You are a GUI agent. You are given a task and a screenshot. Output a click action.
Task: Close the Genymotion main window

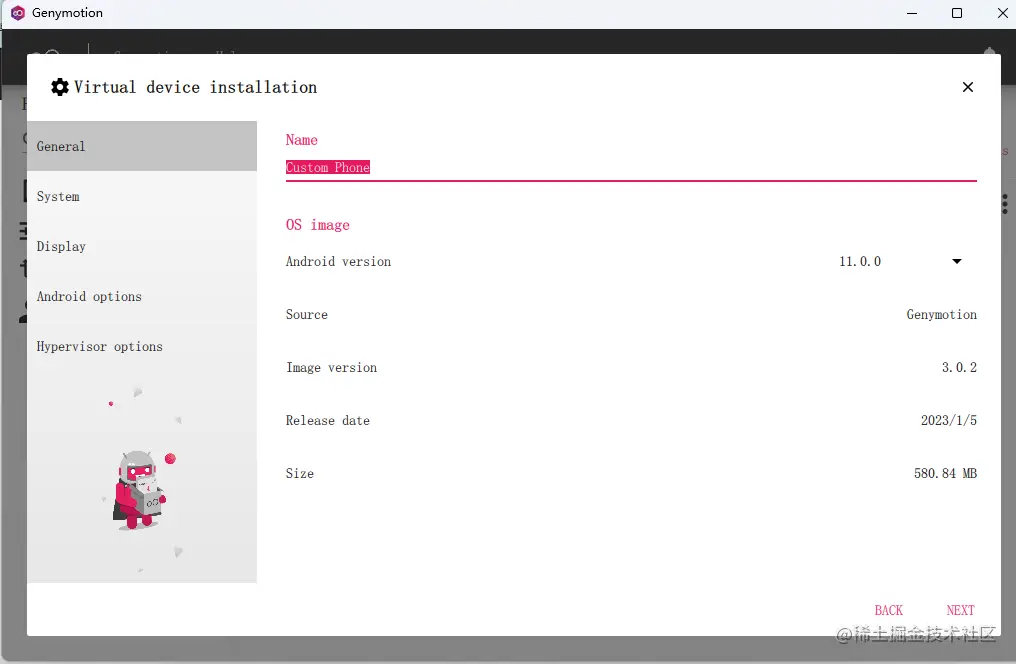(x=1002, y=13)
